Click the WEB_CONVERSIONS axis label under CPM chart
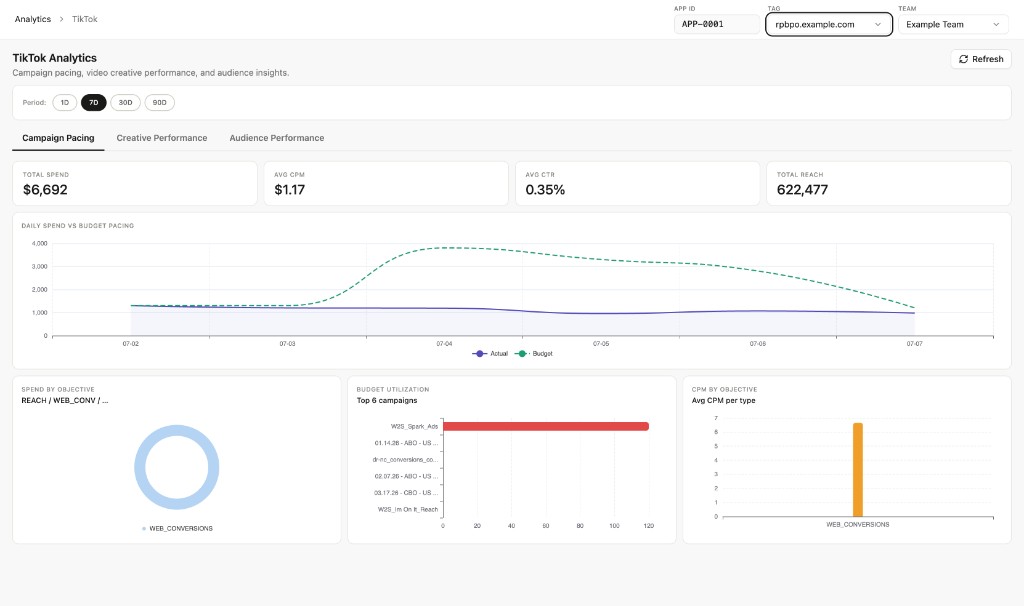The width and height of the screenshot is (1024, 606). click(857, 524)
